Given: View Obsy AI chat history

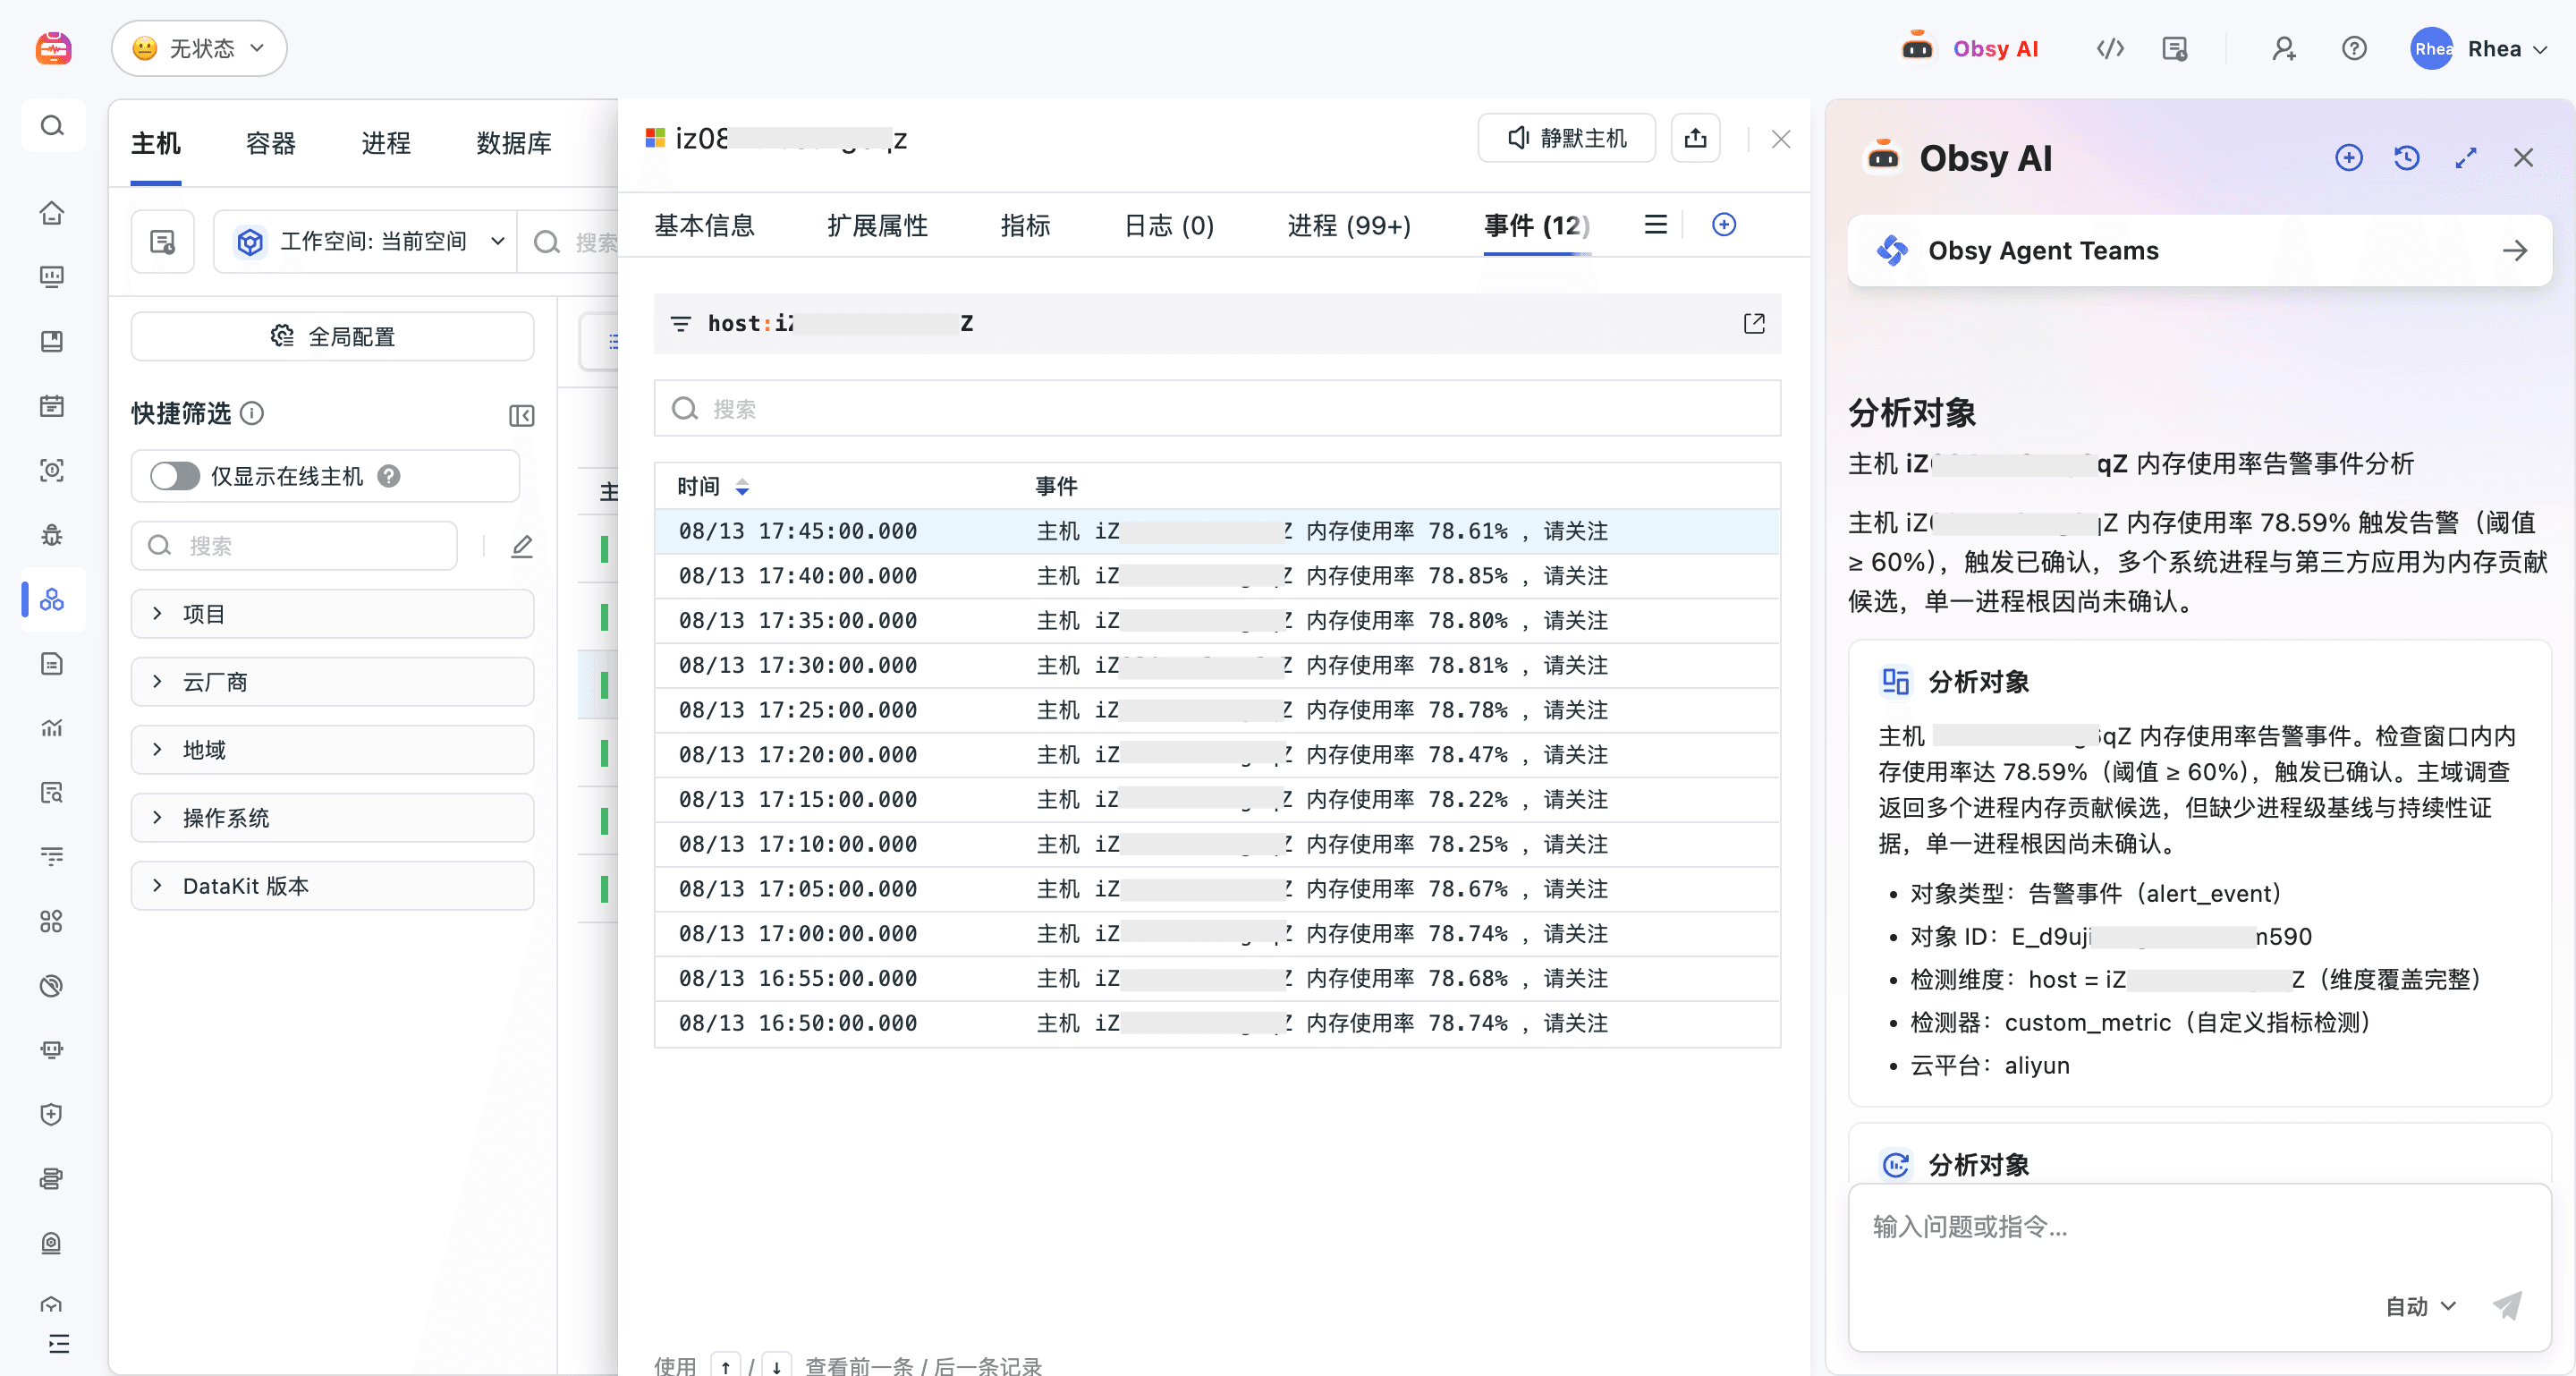Looking at the screenshot, I should pos(2407,158).
